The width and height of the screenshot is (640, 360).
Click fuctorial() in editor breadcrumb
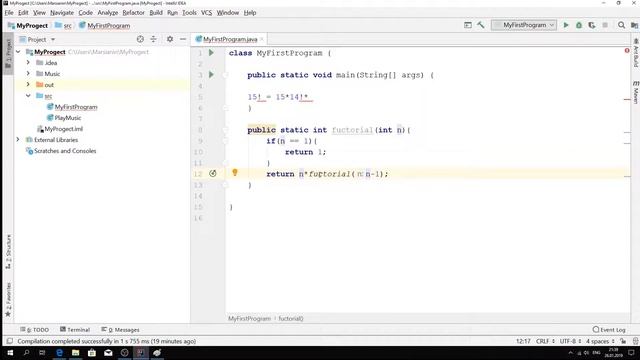click(x=291, y=319)
